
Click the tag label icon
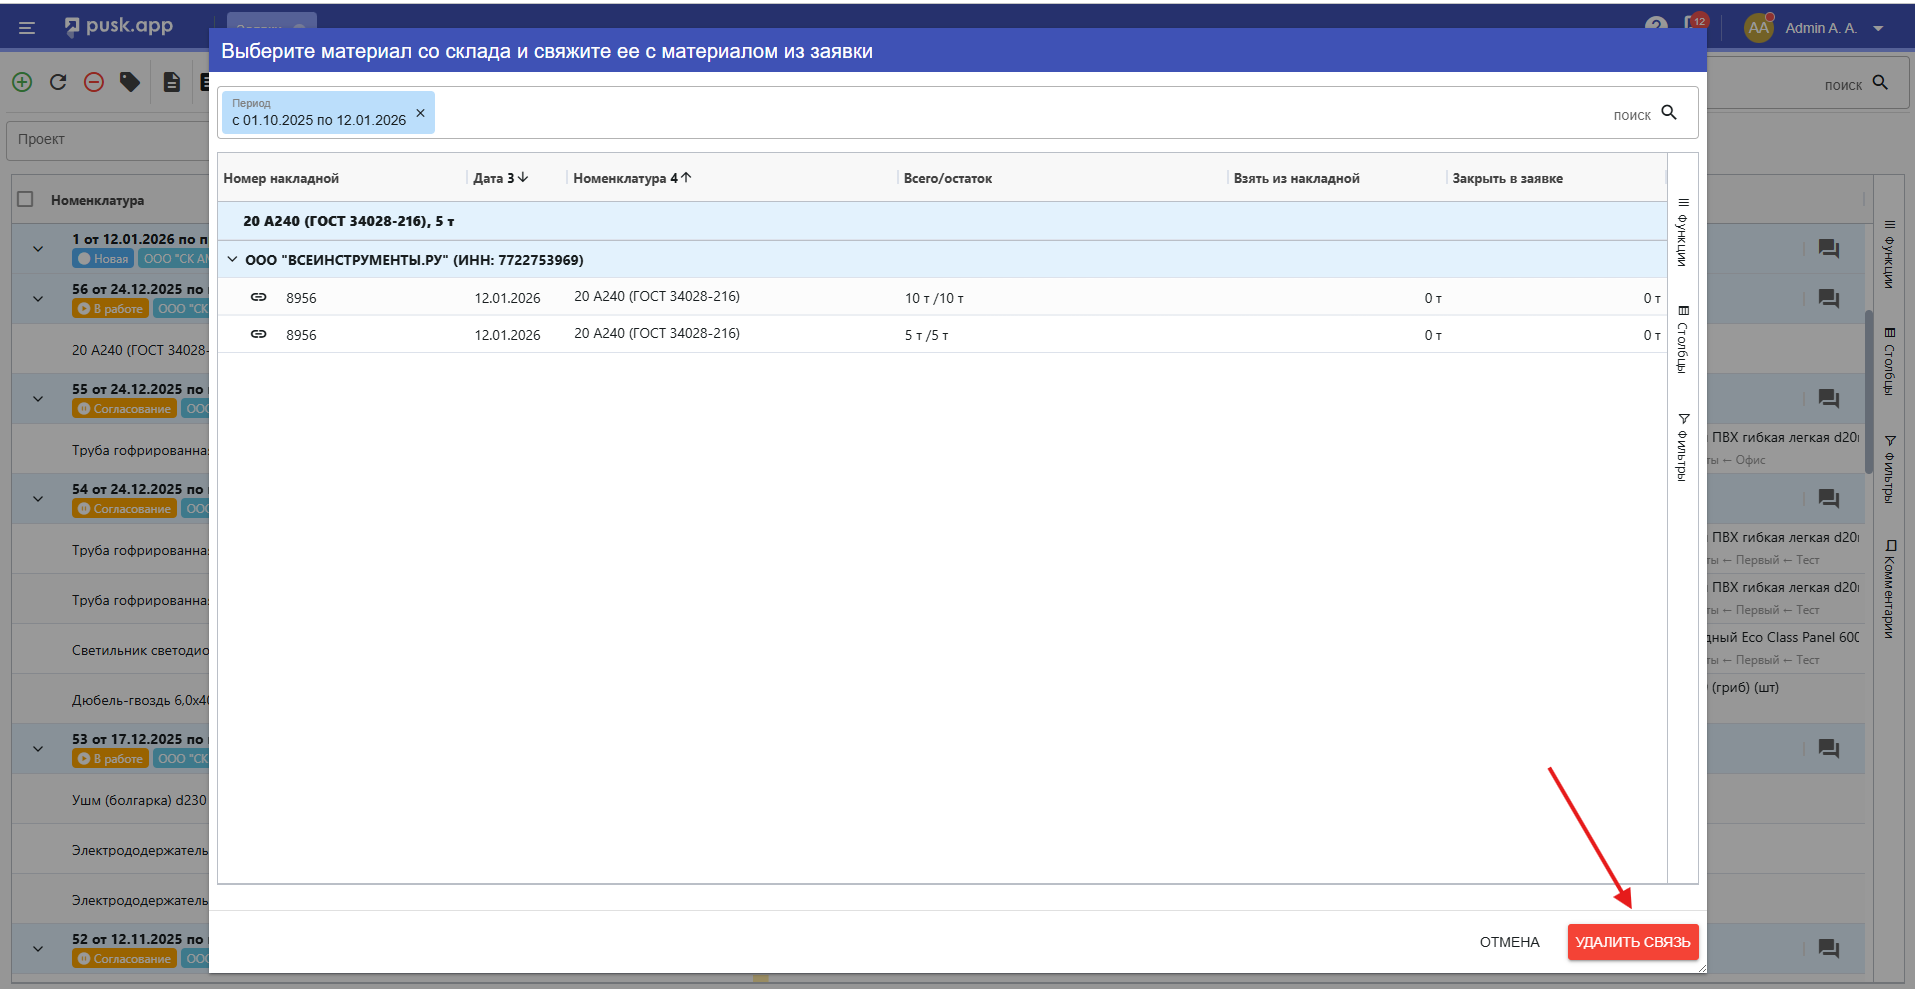tap(130, 82)
